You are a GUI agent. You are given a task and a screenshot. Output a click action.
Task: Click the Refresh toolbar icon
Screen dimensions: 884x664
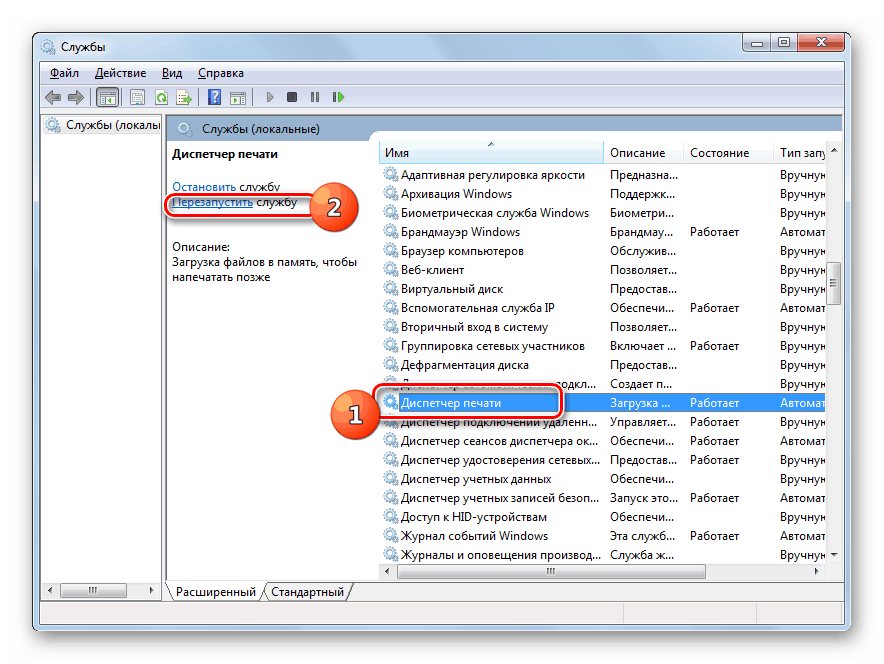[161, 97]
